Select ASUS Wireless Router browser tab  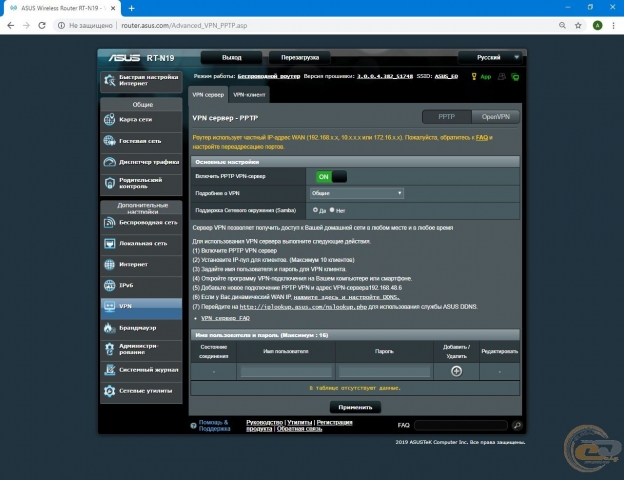61,8
